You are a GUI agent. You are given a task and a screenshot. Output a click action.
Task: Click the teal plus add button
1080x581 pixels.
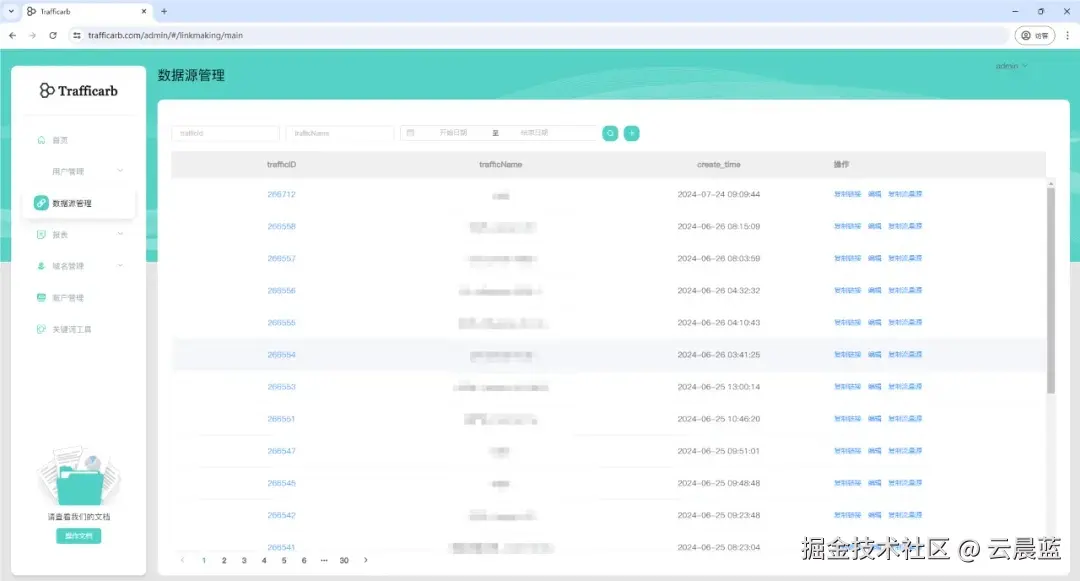click(x=632, y=133)
